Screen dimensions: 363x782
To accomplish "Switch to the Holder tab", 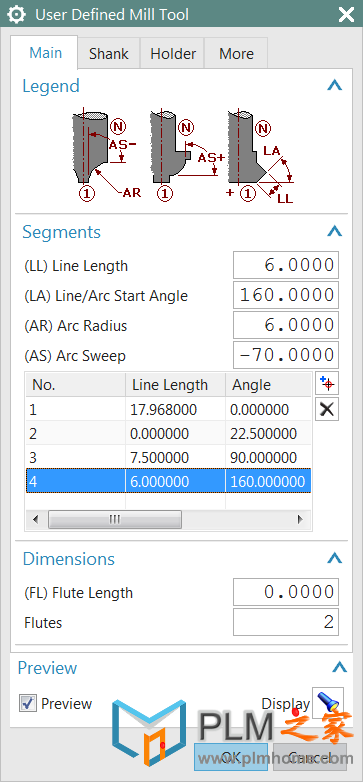I will (x=173, y=53).
